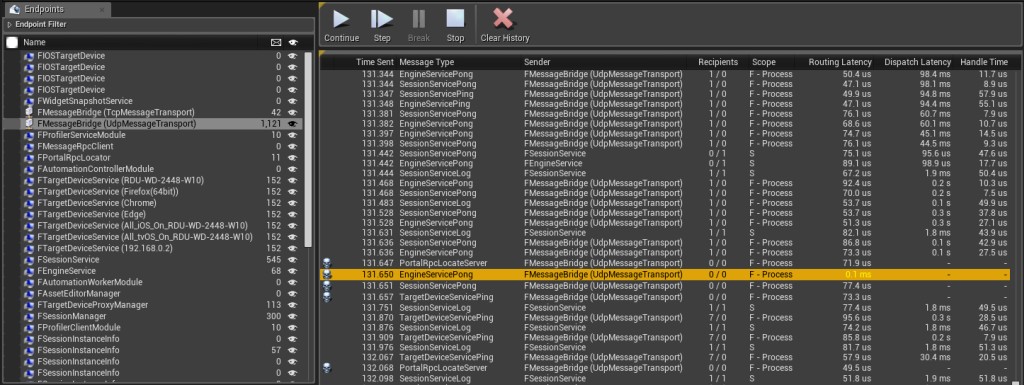Click breakpoint icon on 132.068 PortalRpcLocateServer row
Image resolution: width=1024 pixels, height=385 pixels.
(x=327, y=368)
